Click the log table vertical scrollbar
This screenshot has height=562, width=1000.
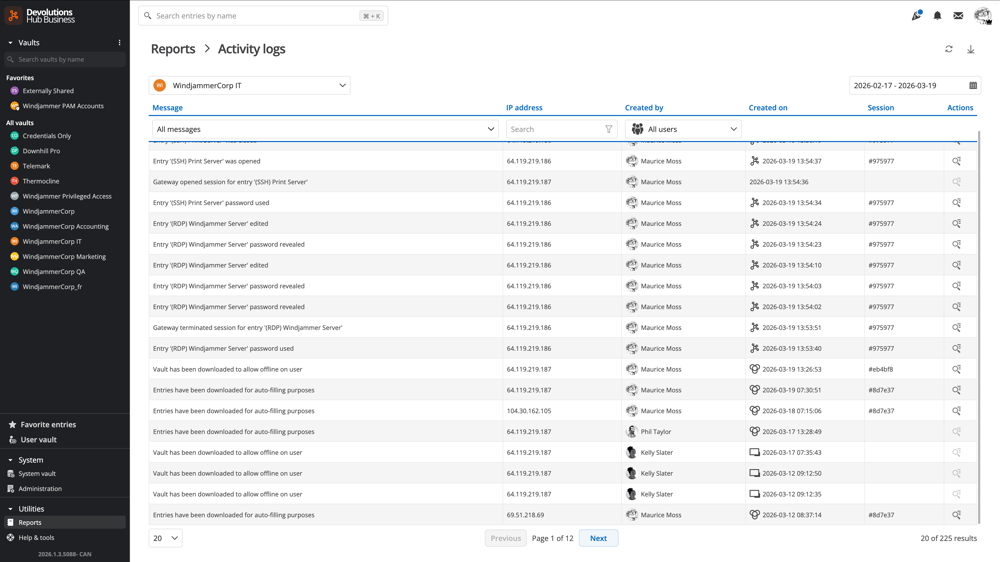[x=978, y=325]
